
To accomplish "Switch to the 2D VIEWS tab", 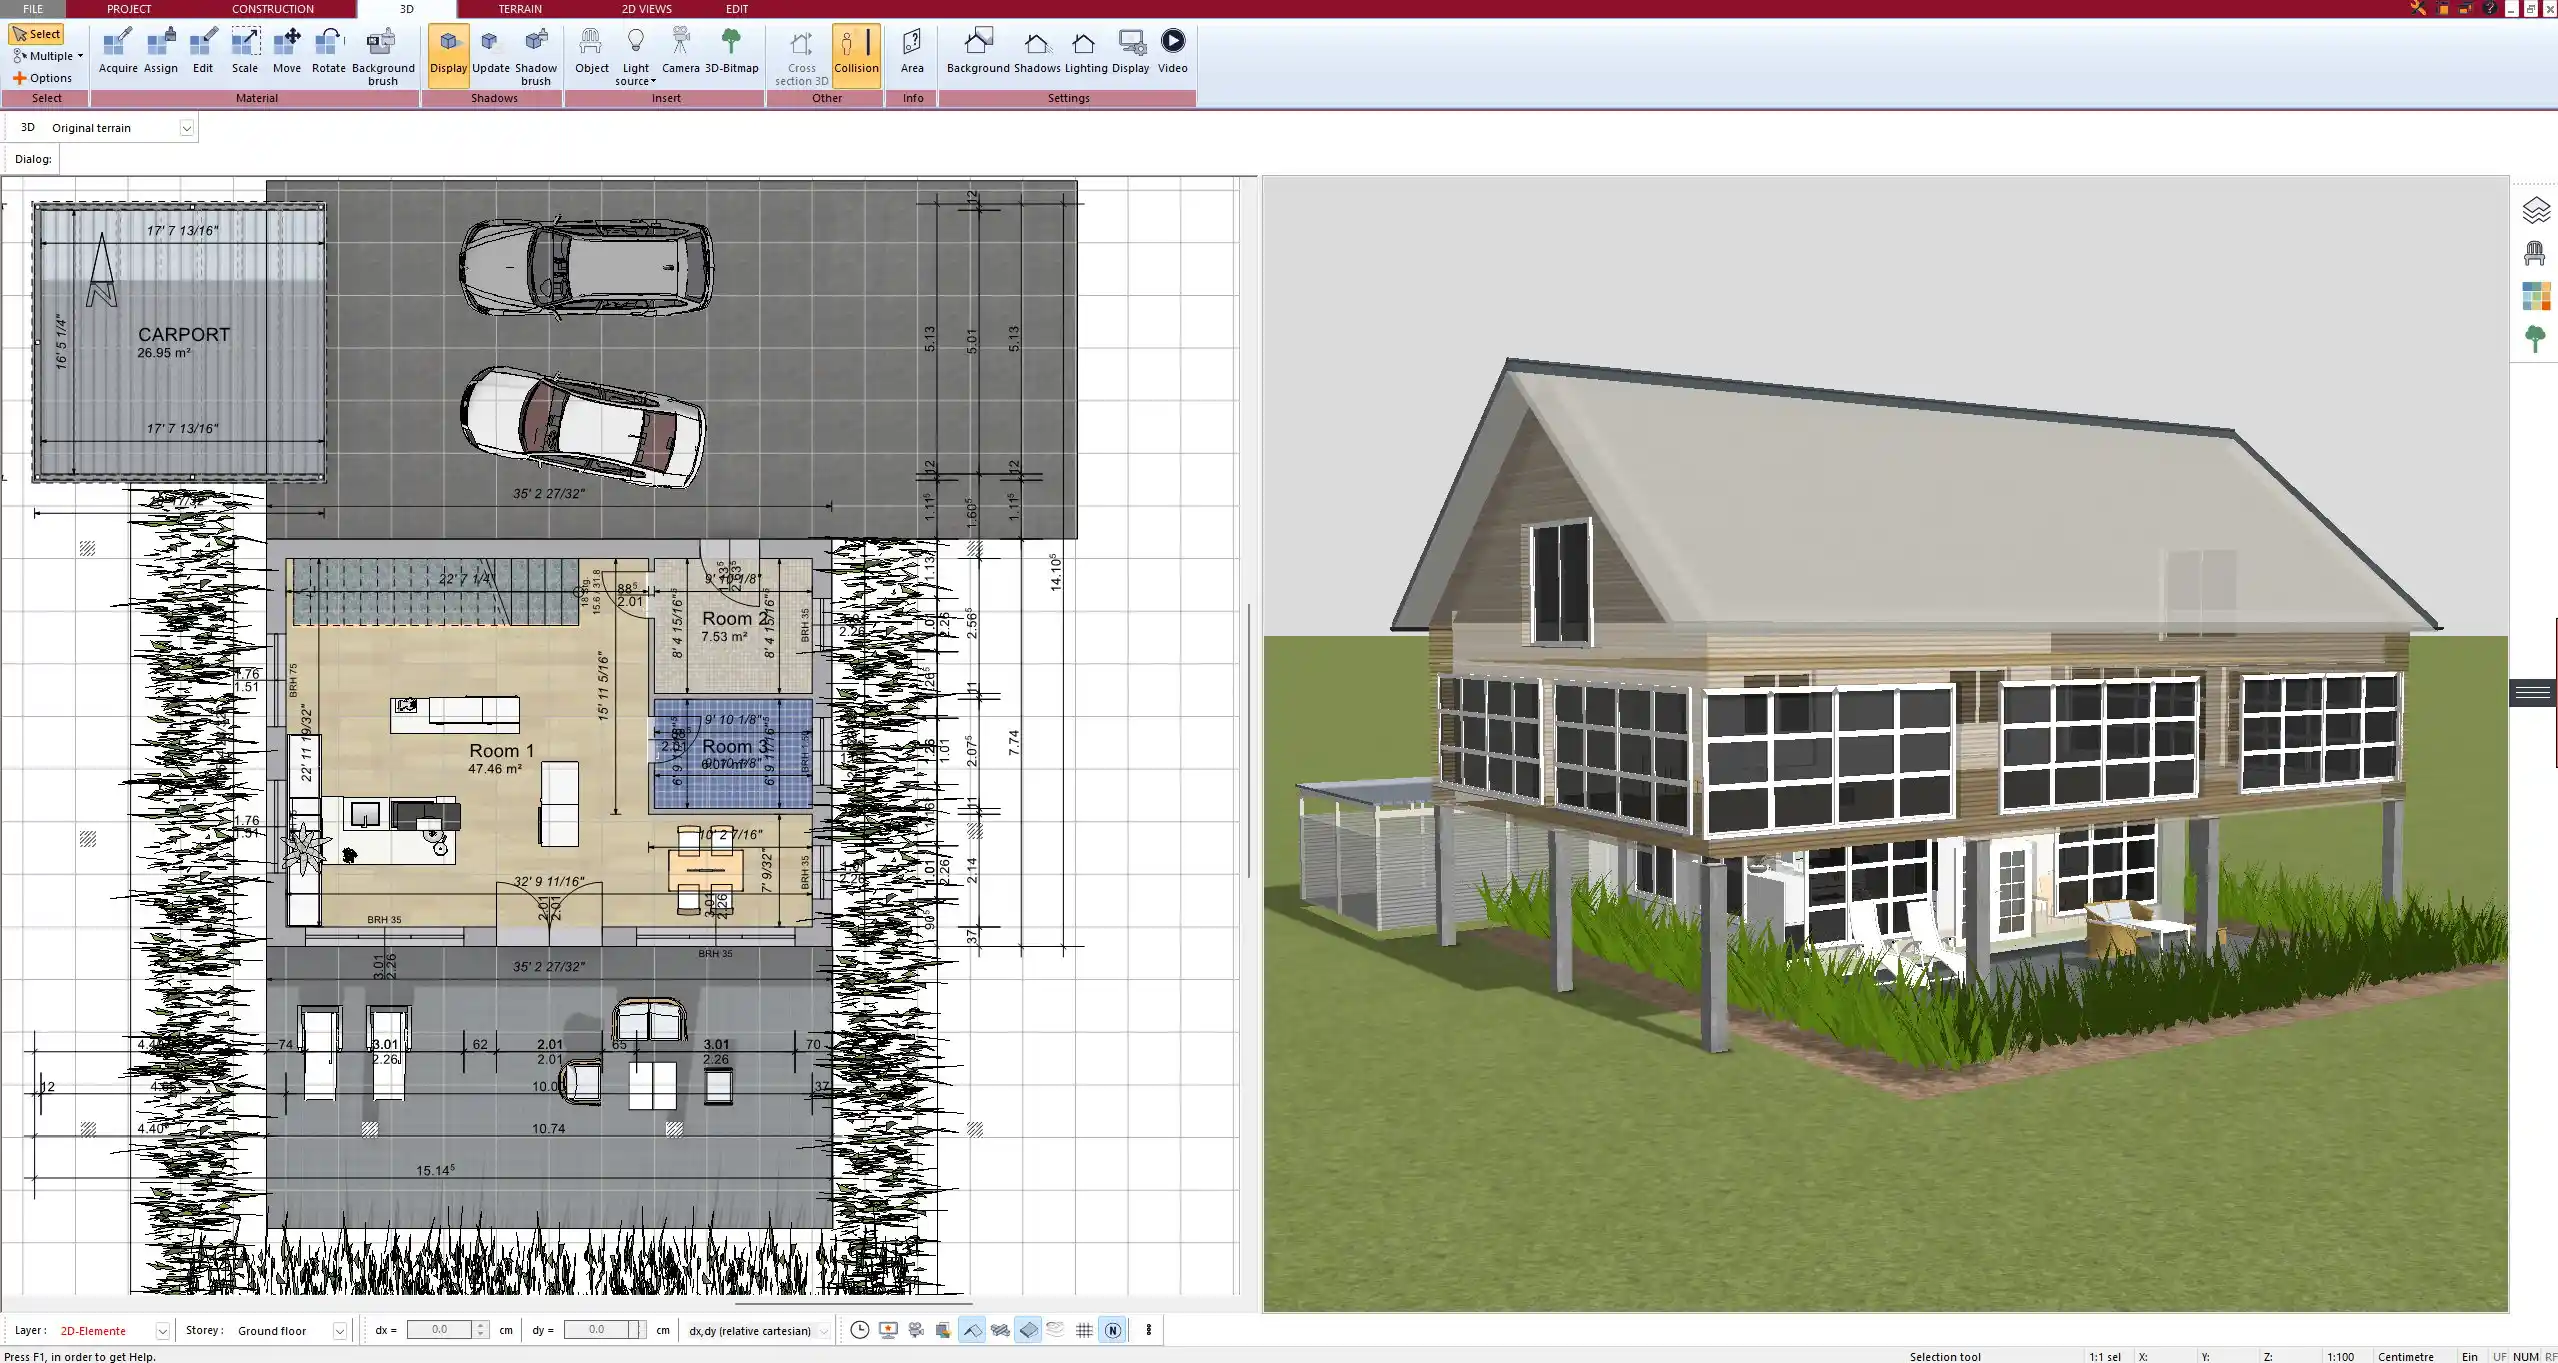I will pos(646,9).
